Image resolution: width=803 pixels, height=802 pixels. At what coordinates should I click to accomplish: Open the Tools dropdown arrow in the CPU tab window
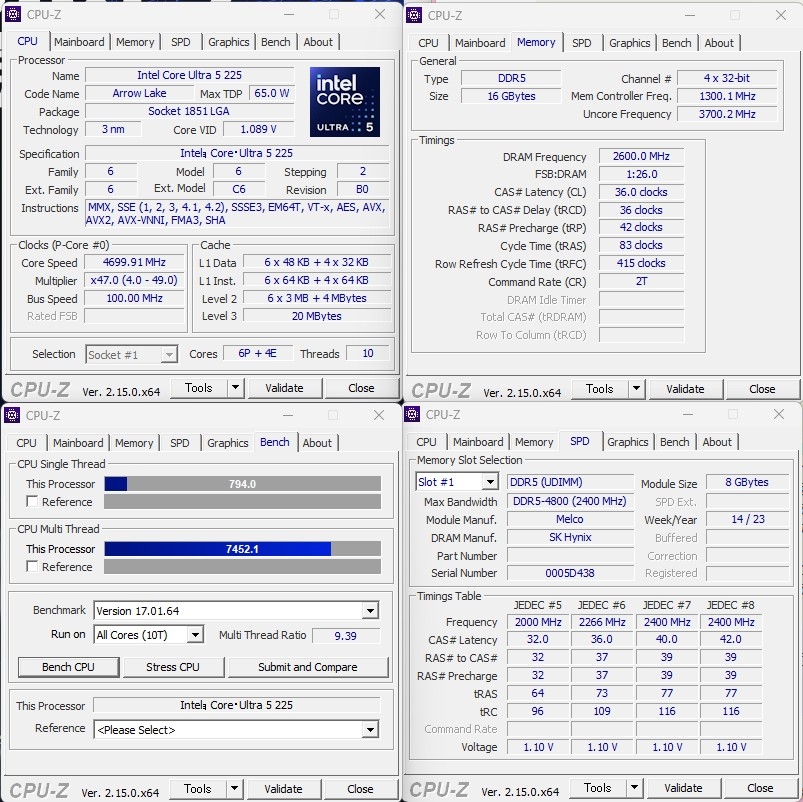coord(236,388)
